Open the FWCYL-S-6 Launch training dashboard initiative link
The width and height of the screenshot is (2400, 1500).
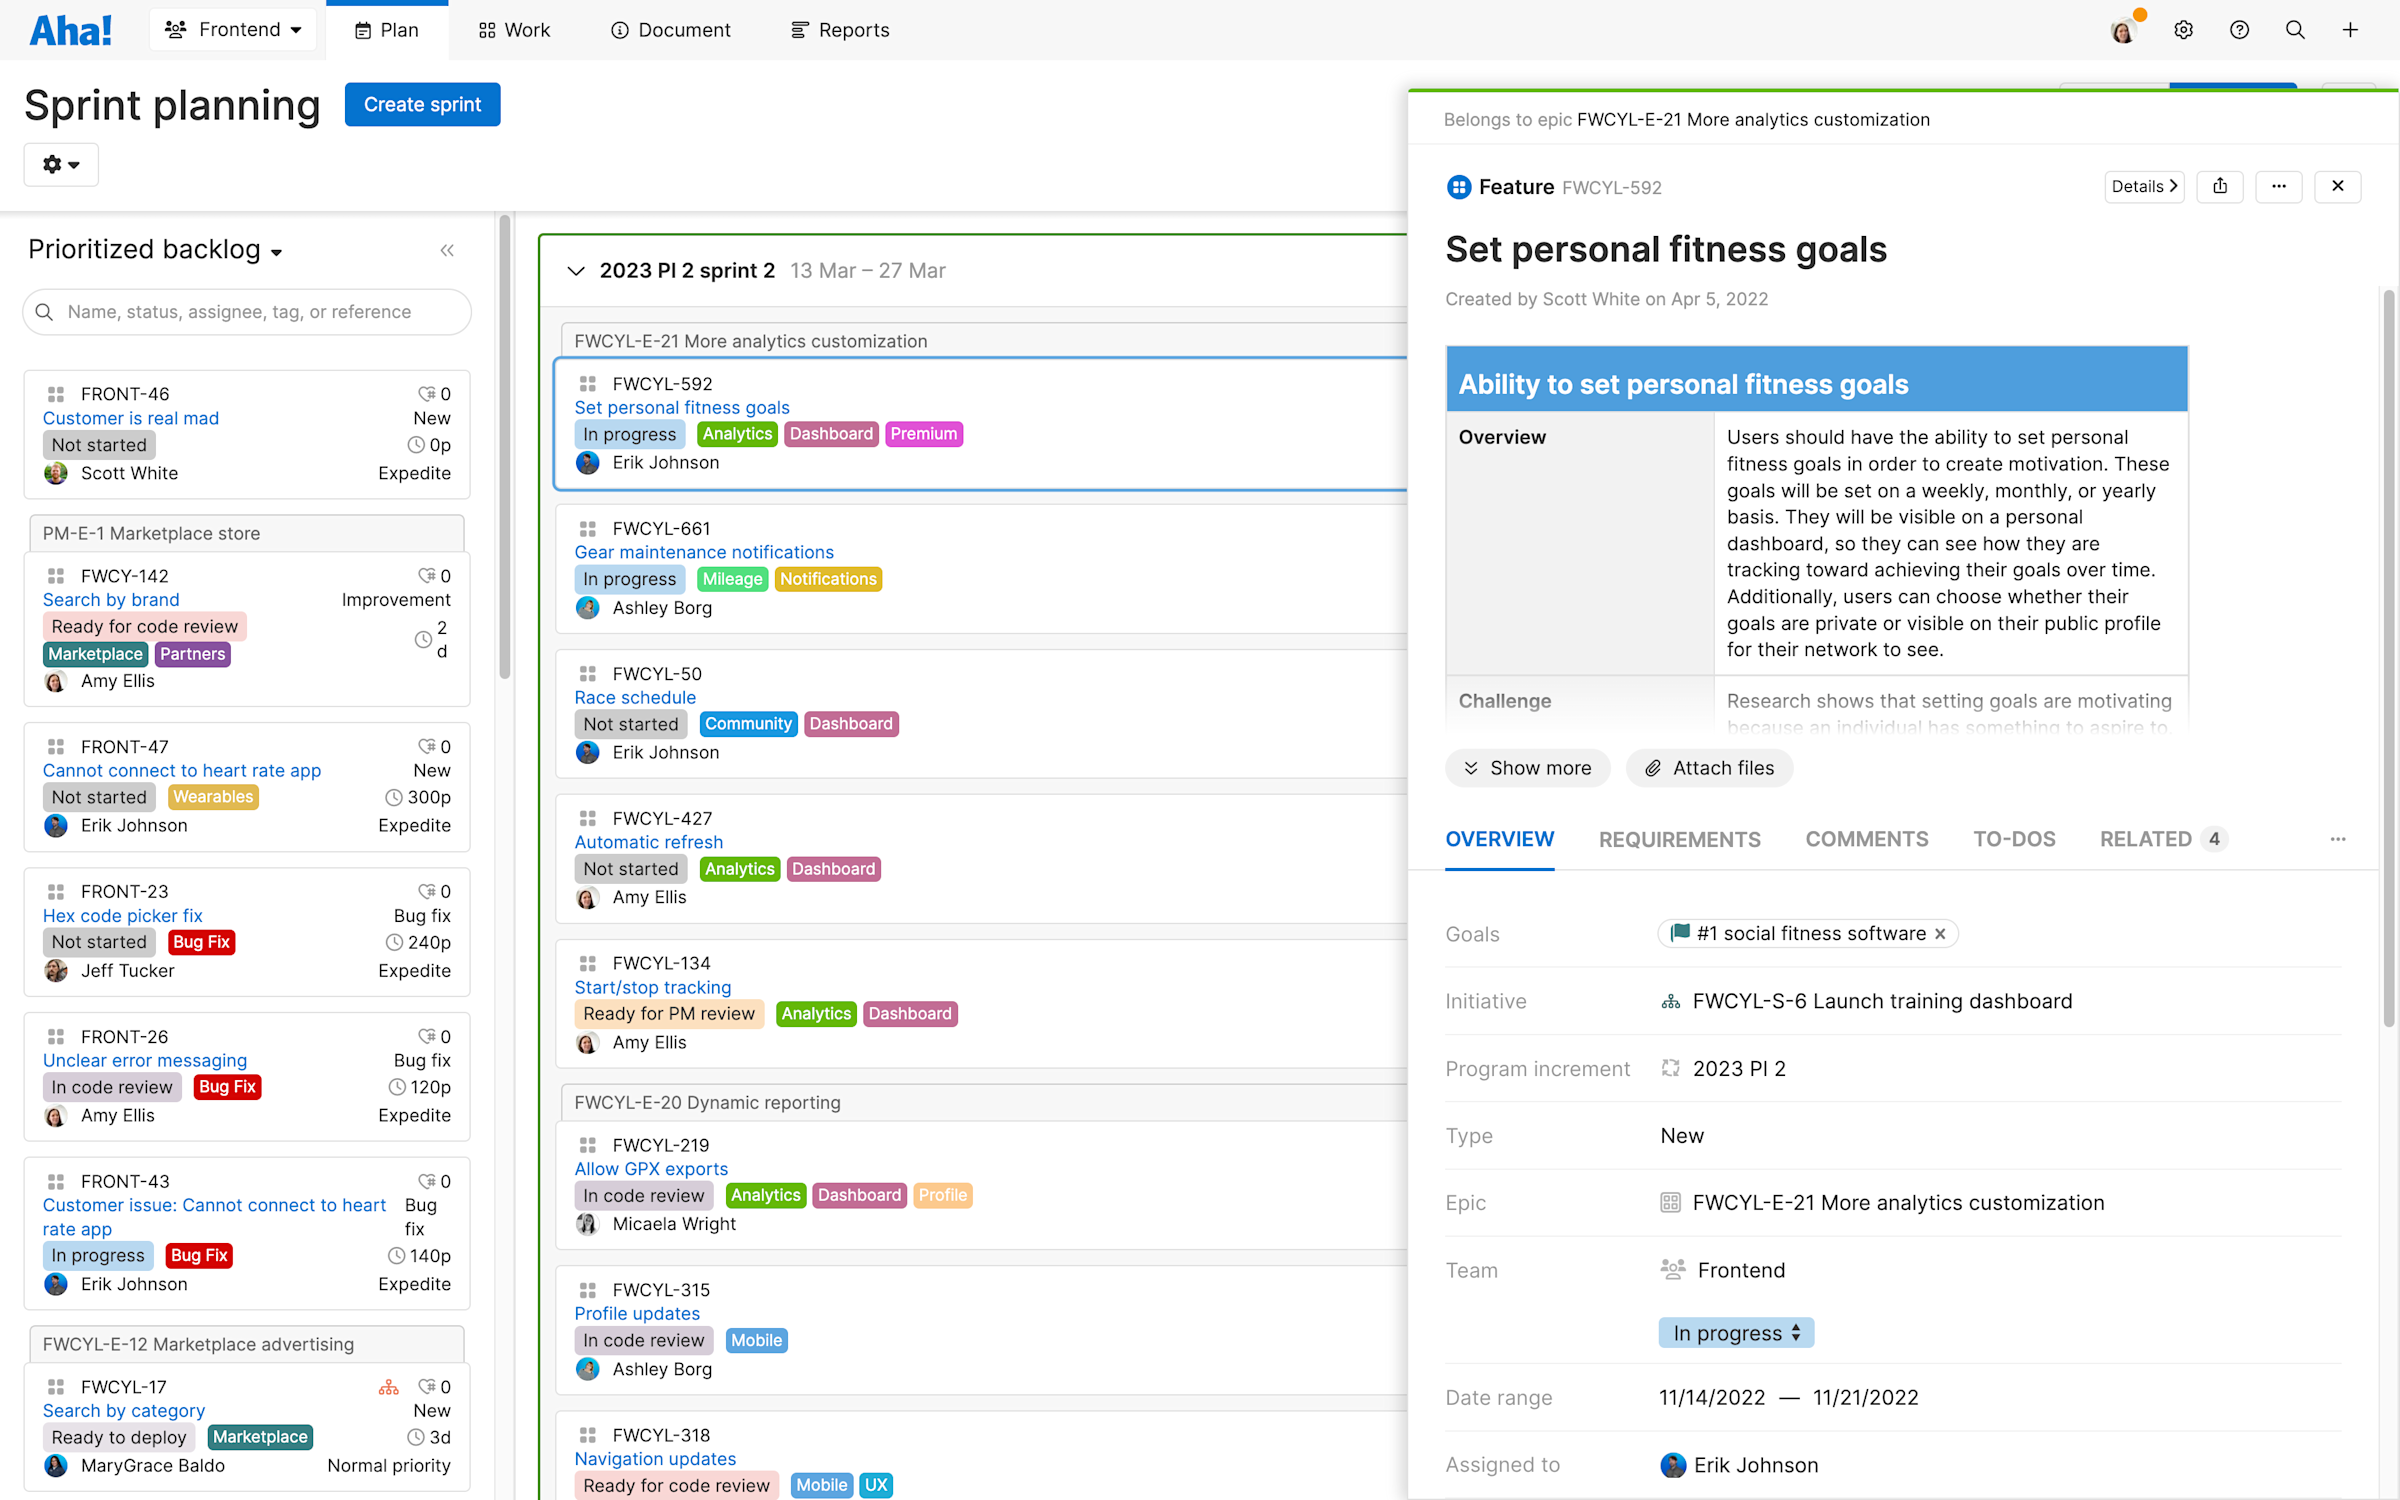pyautogui.click(x=1880, y=1000)
